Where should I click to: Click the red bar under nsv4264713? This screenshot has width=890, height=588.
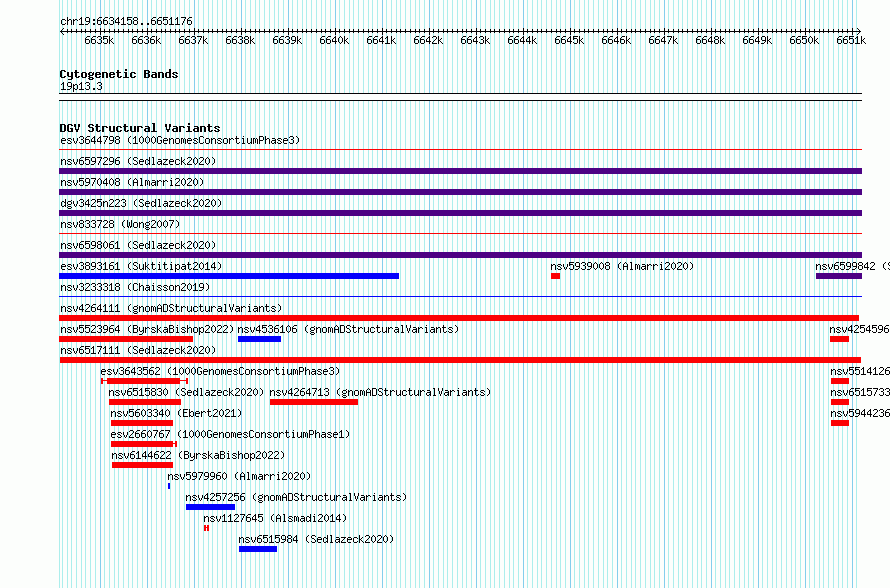(x=314, y=402)
